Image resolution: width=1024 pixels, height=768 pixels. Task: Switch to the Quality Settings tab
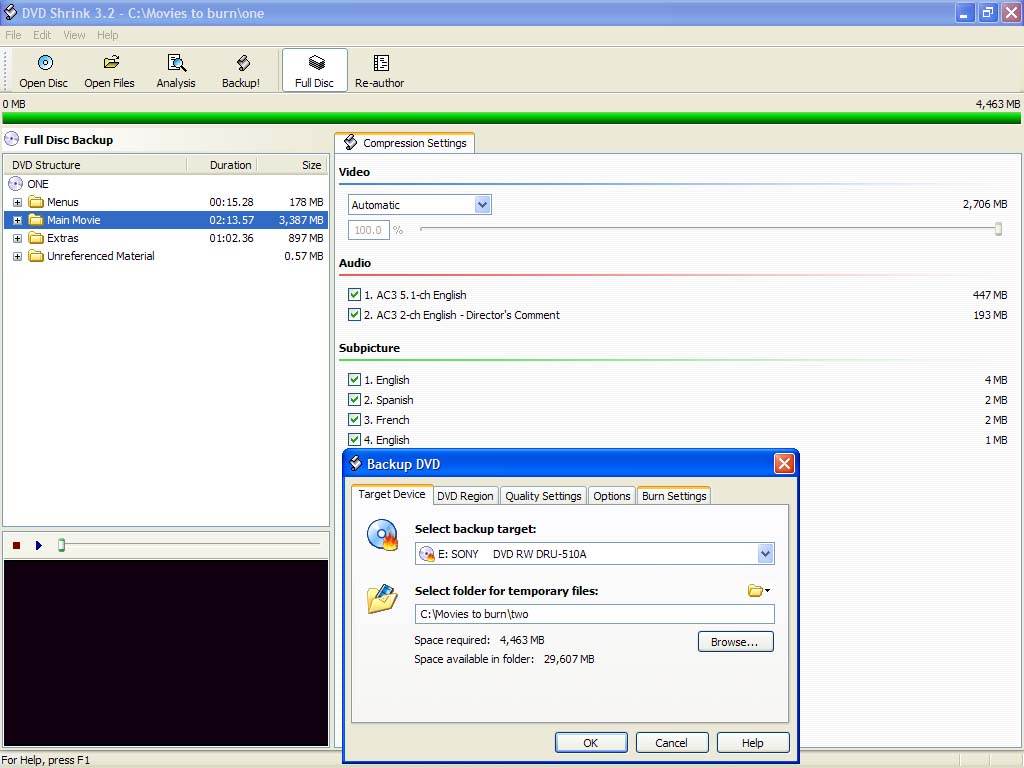543,496
